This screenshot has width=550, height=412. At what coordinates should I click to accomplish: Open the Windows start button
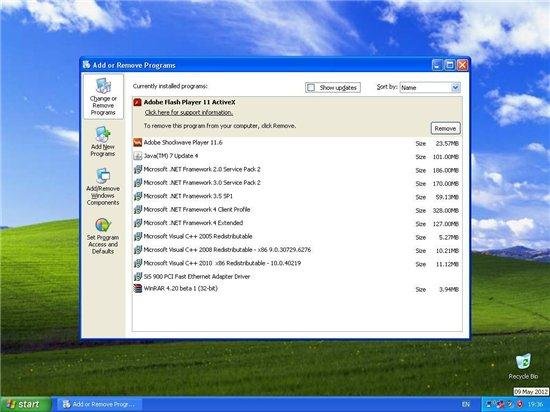point(25,404)
